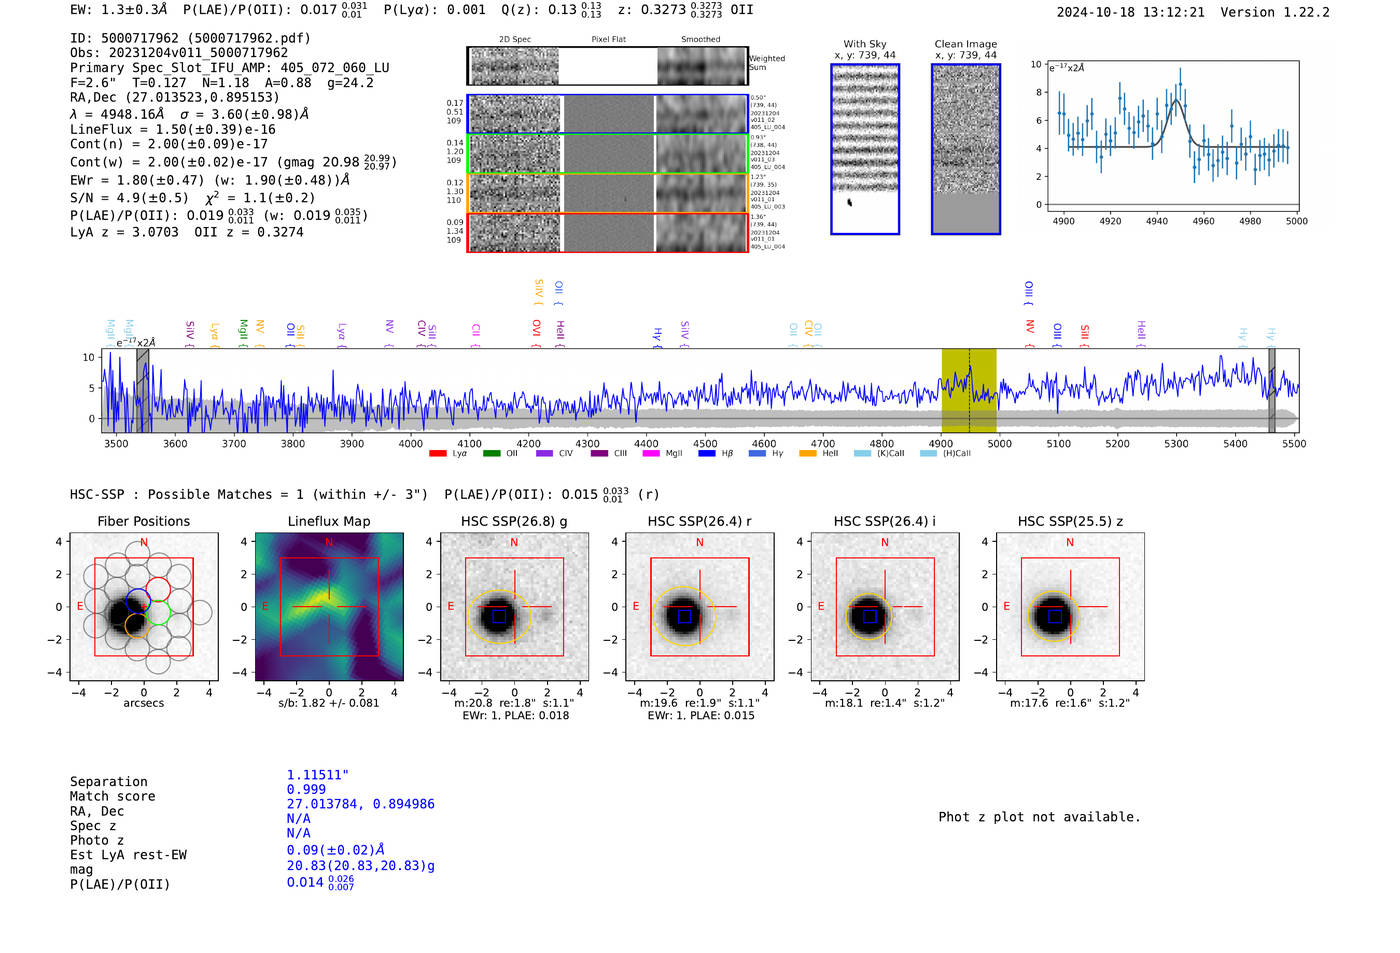Click the gray shaded band near 5460 Å
The image size is (1400, 953).
(x=1272, y=391)
